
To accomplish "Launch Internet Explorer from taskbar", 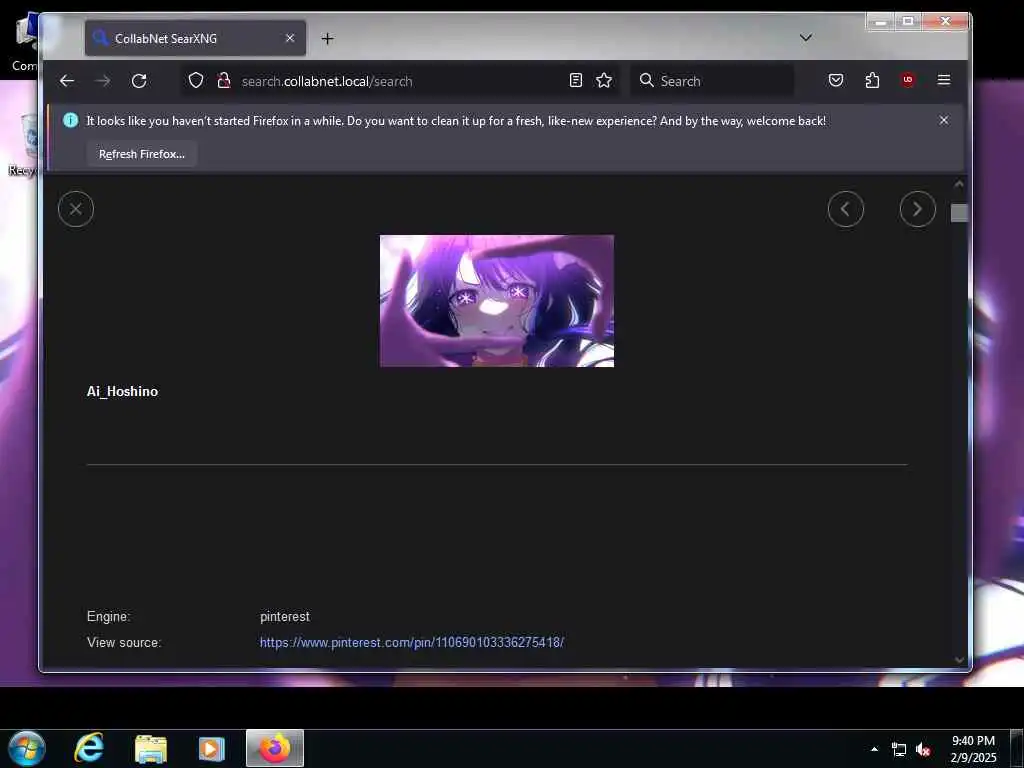I will pyautogui.click(x=89, y=748).
